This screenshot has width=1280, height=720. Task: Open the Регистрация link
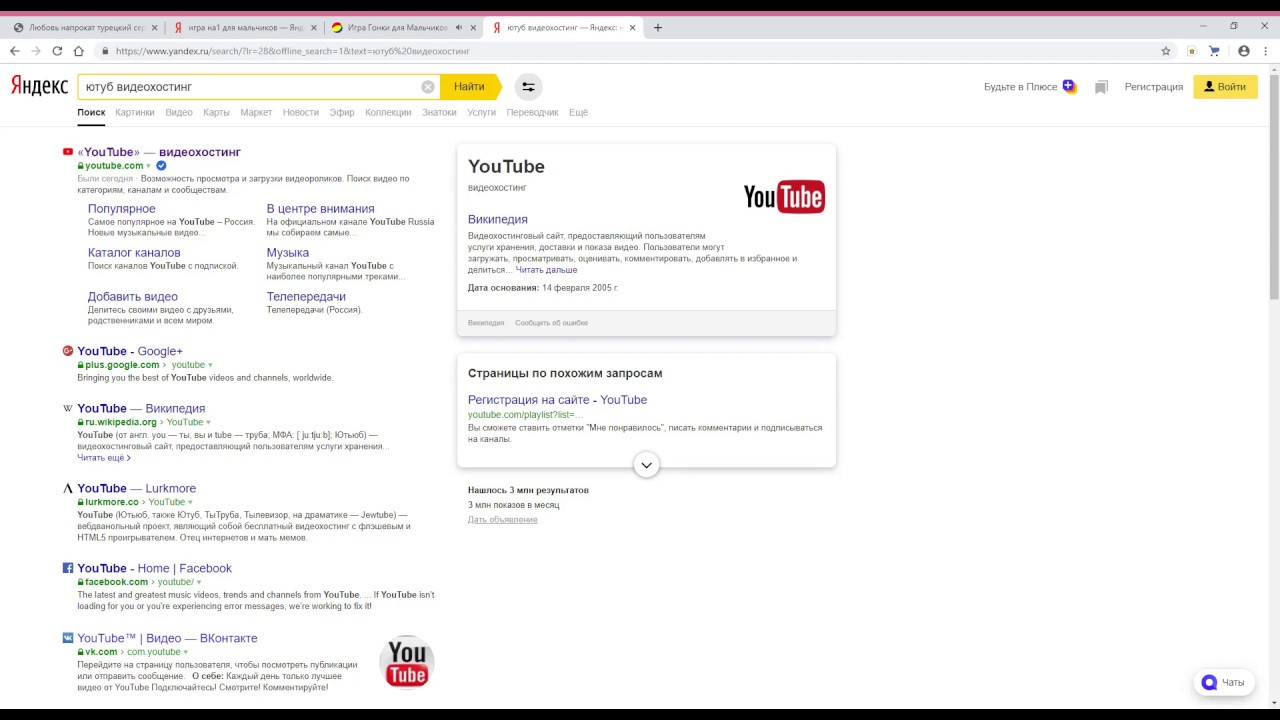(x=1153, y=87)
